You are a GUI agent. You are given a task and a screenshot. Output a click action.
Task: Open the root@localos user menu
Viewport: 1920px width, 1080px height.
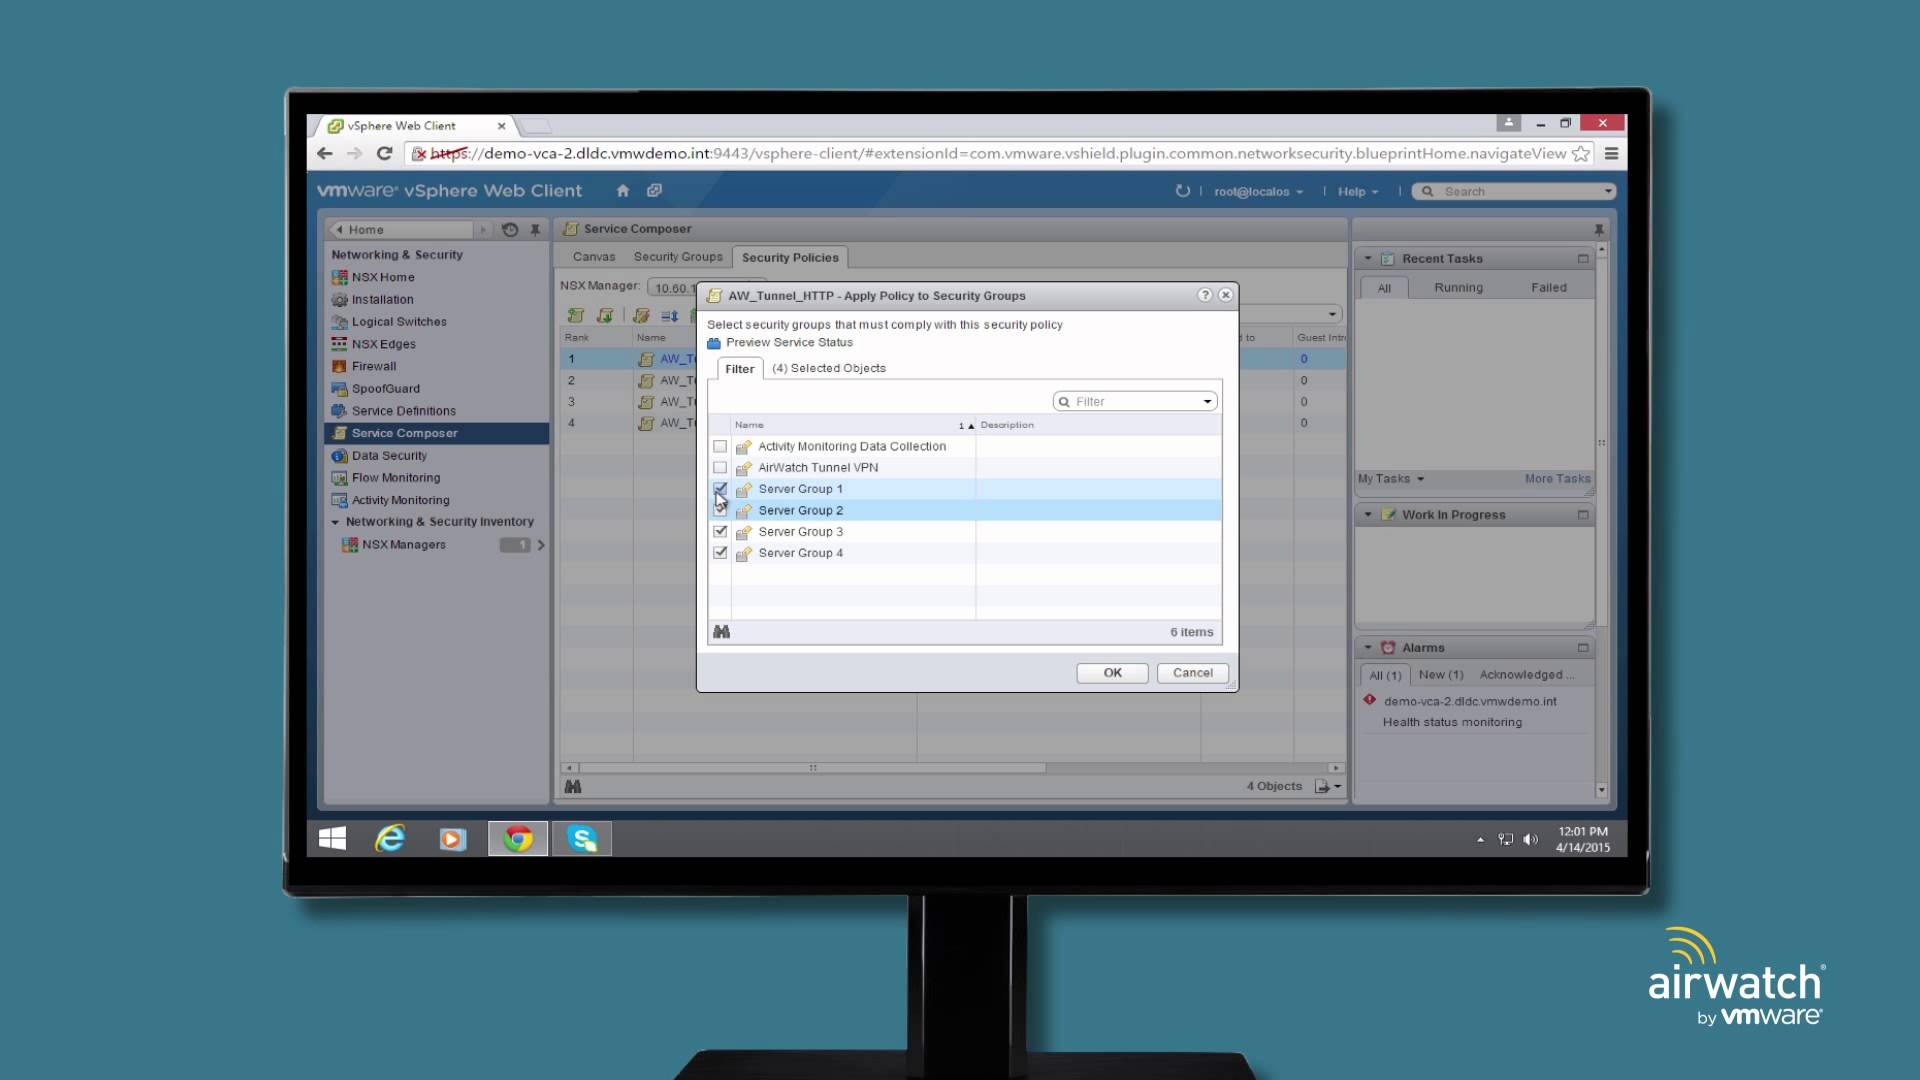click(1258, 192)
